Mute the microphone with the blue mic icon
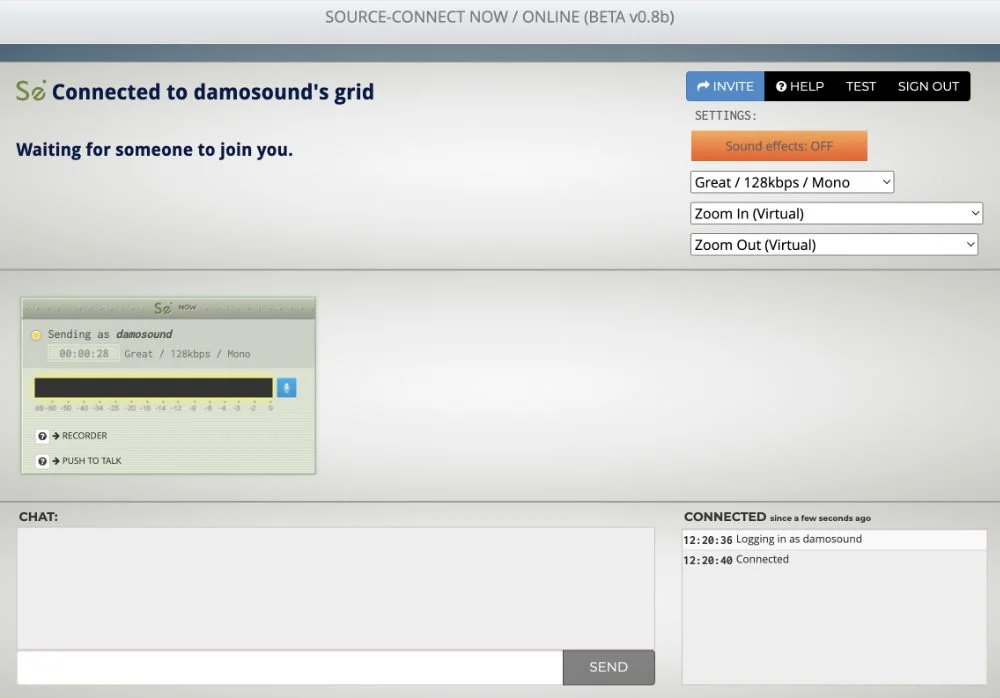 tap(286, 387)
